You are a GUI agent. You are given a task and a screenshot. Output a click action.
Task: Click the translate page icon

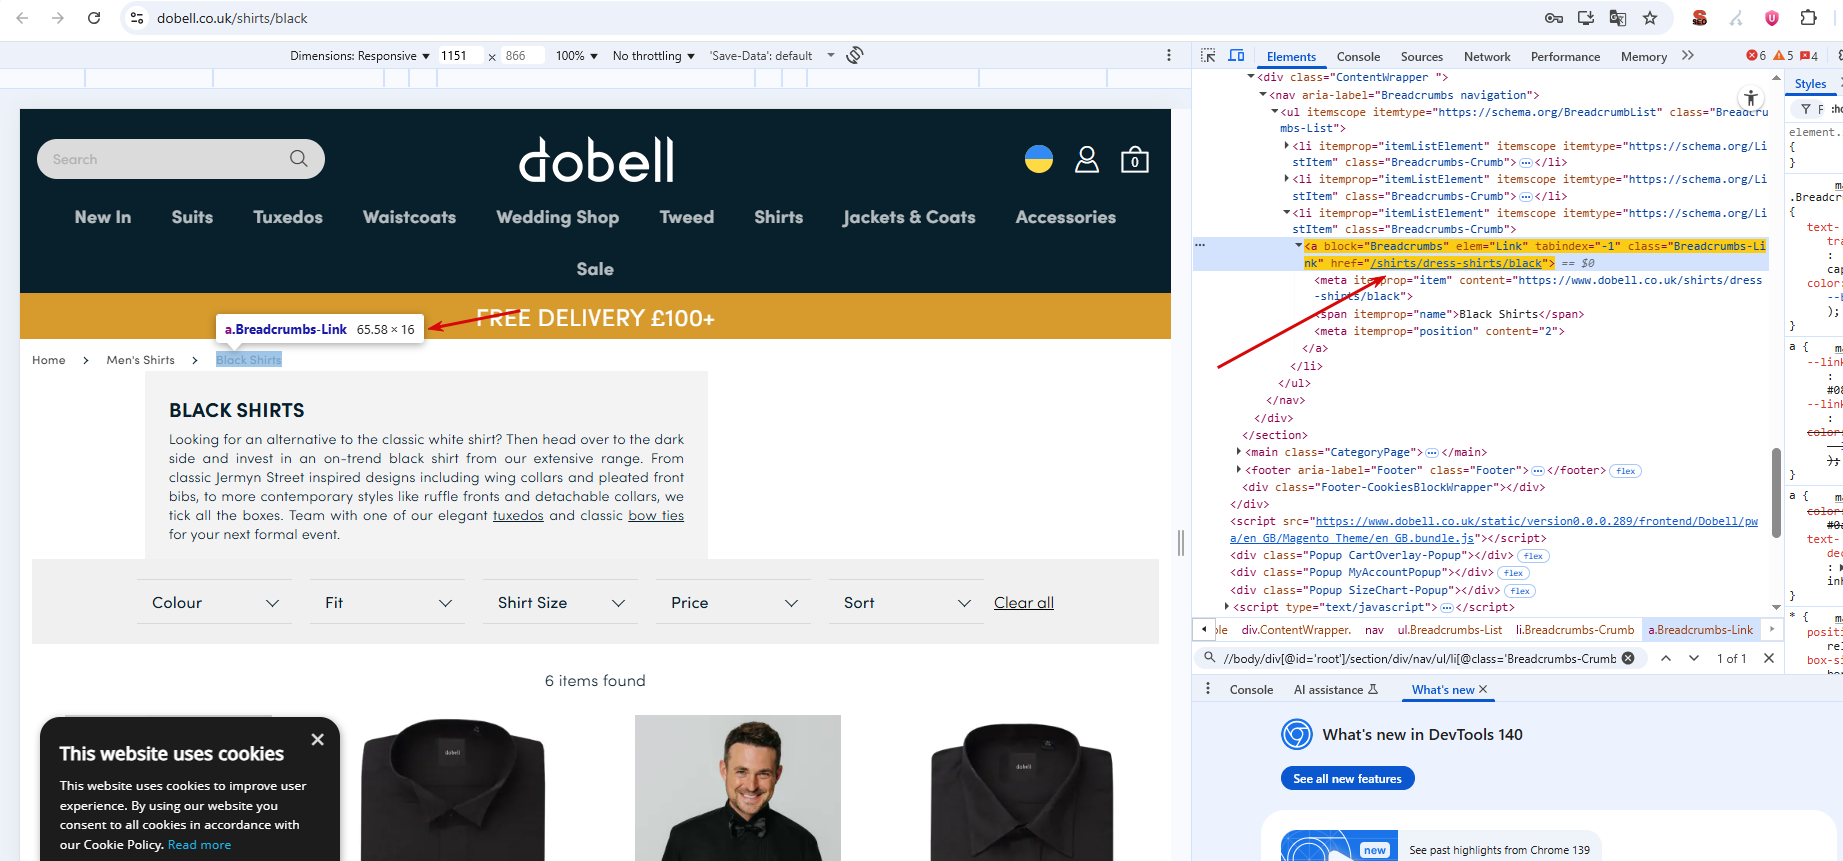pyautogui.click(x=1618, y=18)
